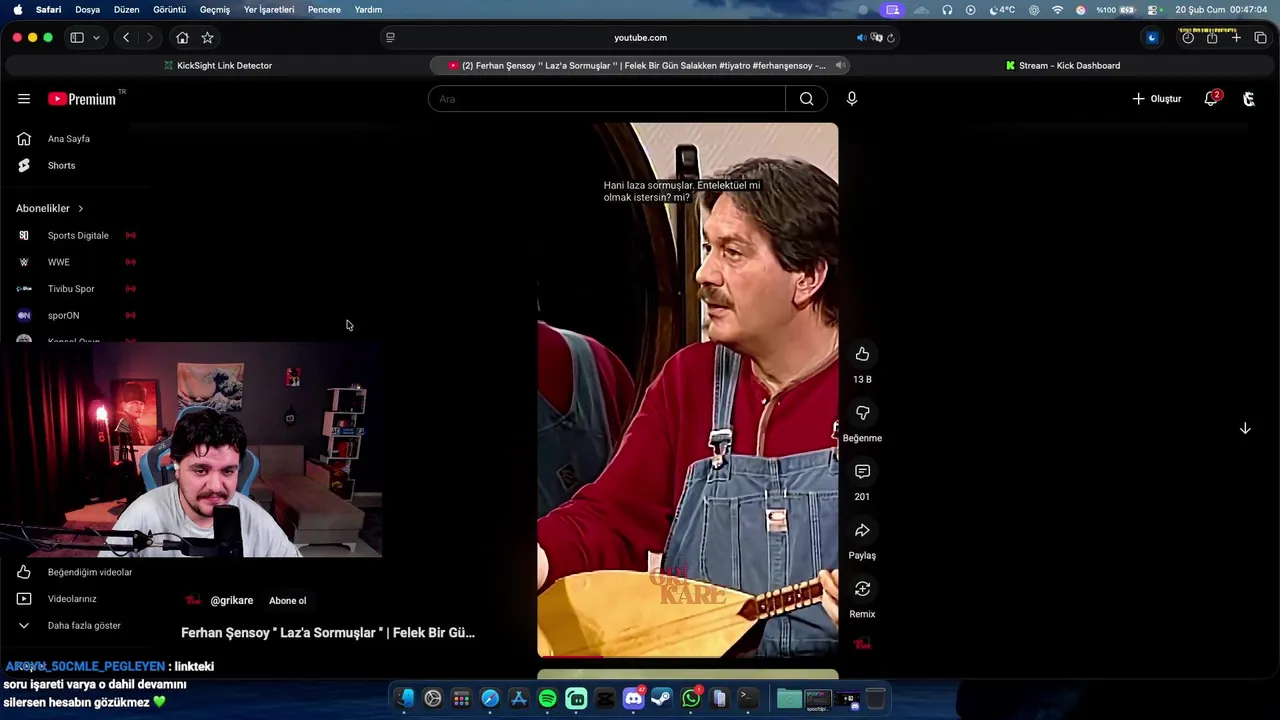Open Videolarınız in the sidebar

(70, 599)
